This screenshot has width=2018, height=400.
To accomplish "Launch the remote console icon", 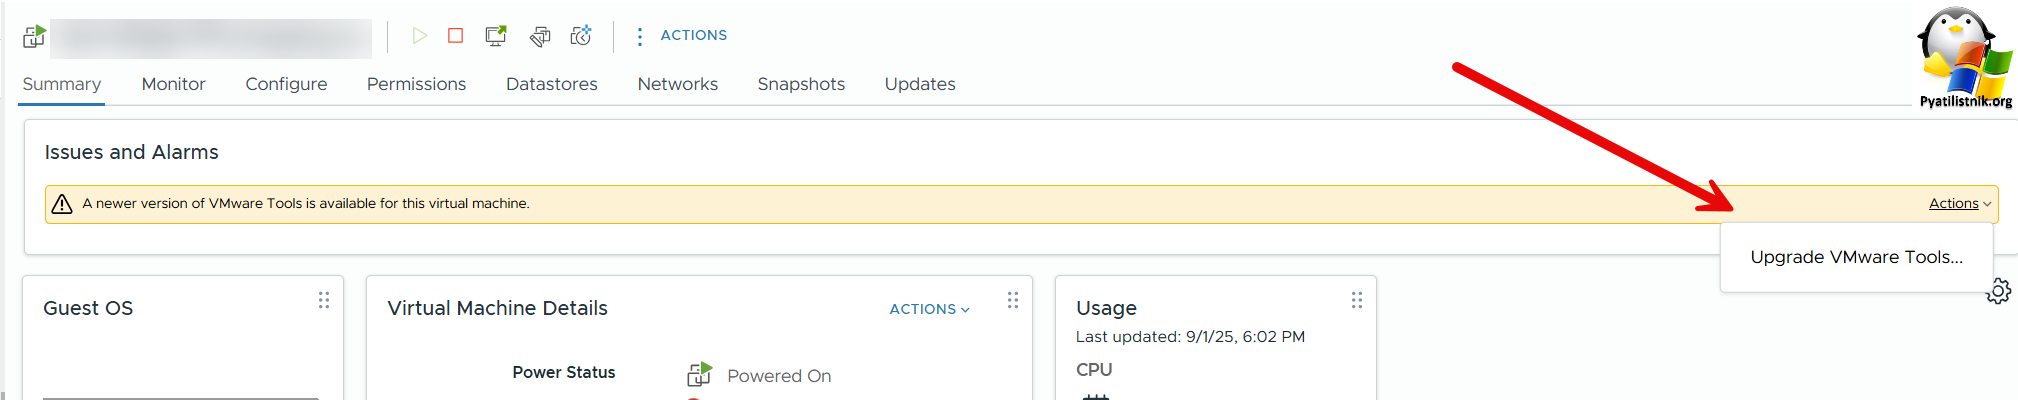I will point(496,36).
